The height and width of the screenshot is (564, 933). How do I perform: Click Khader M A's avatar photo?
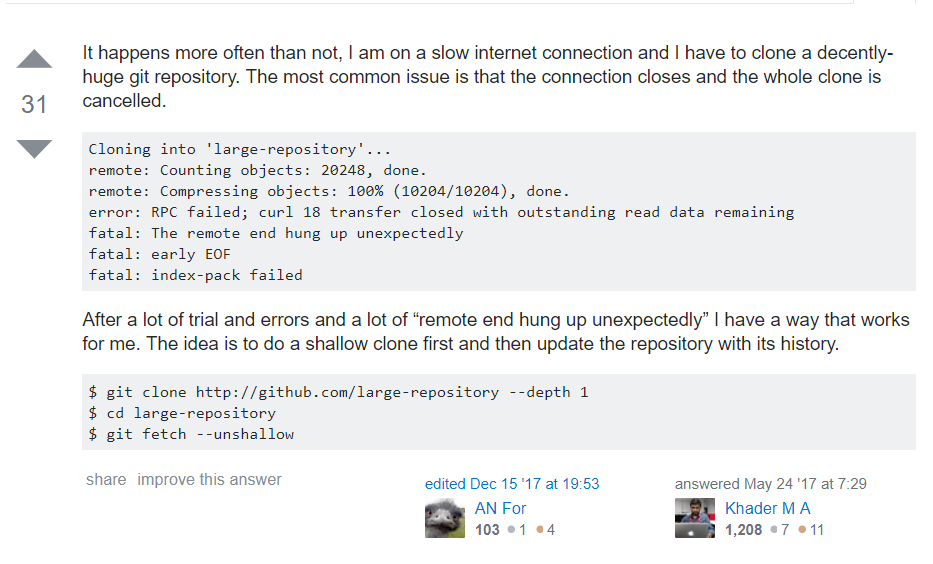point(695,518)
